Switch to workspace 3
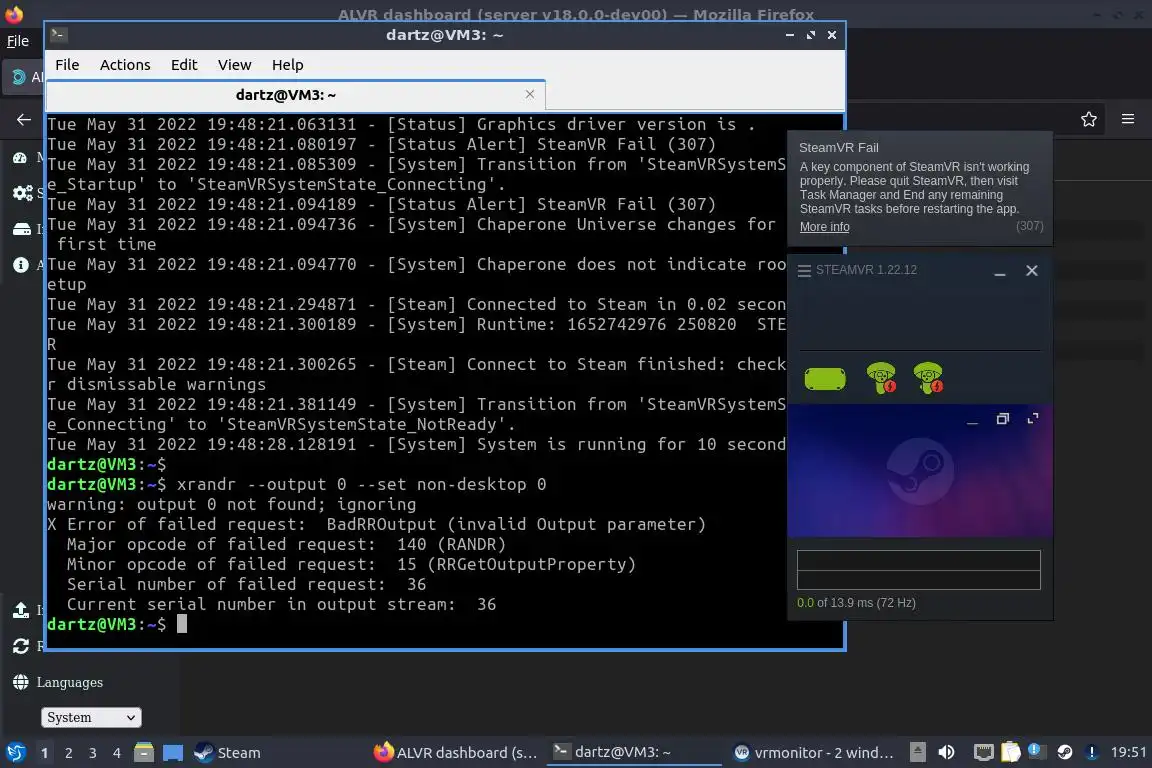Viewport: 1152px width, 768px height. point(93,753)
